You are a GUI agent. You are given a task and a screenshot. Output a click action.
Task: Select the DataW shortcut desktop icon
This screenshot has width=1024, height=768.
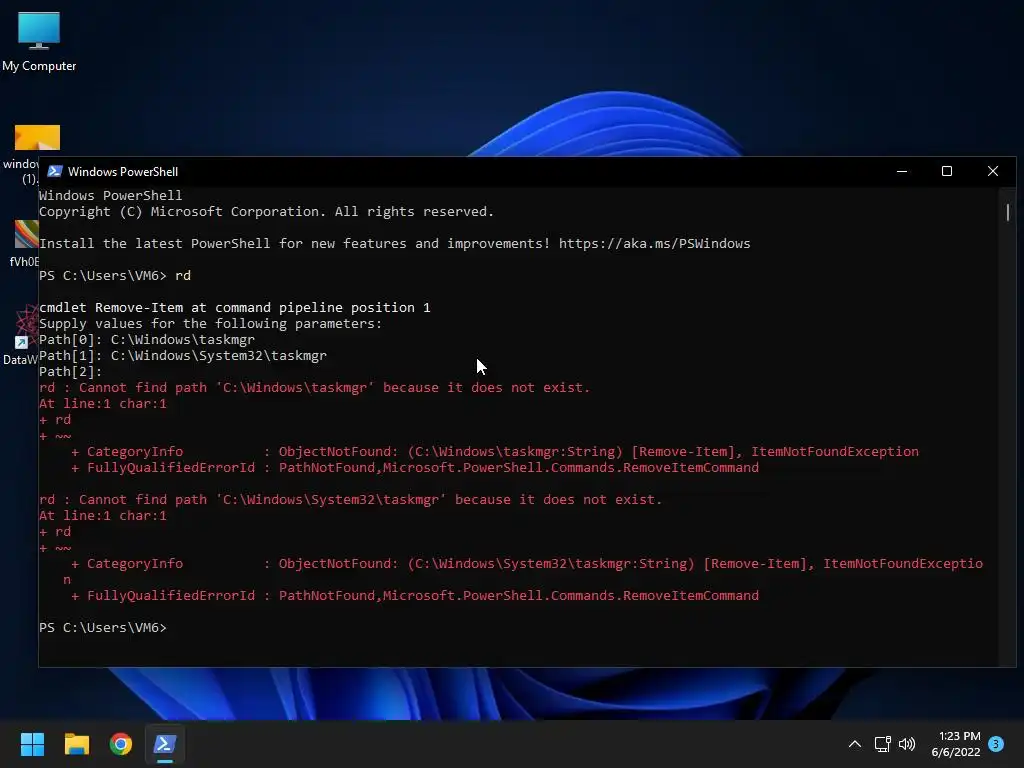click(21, 334)
